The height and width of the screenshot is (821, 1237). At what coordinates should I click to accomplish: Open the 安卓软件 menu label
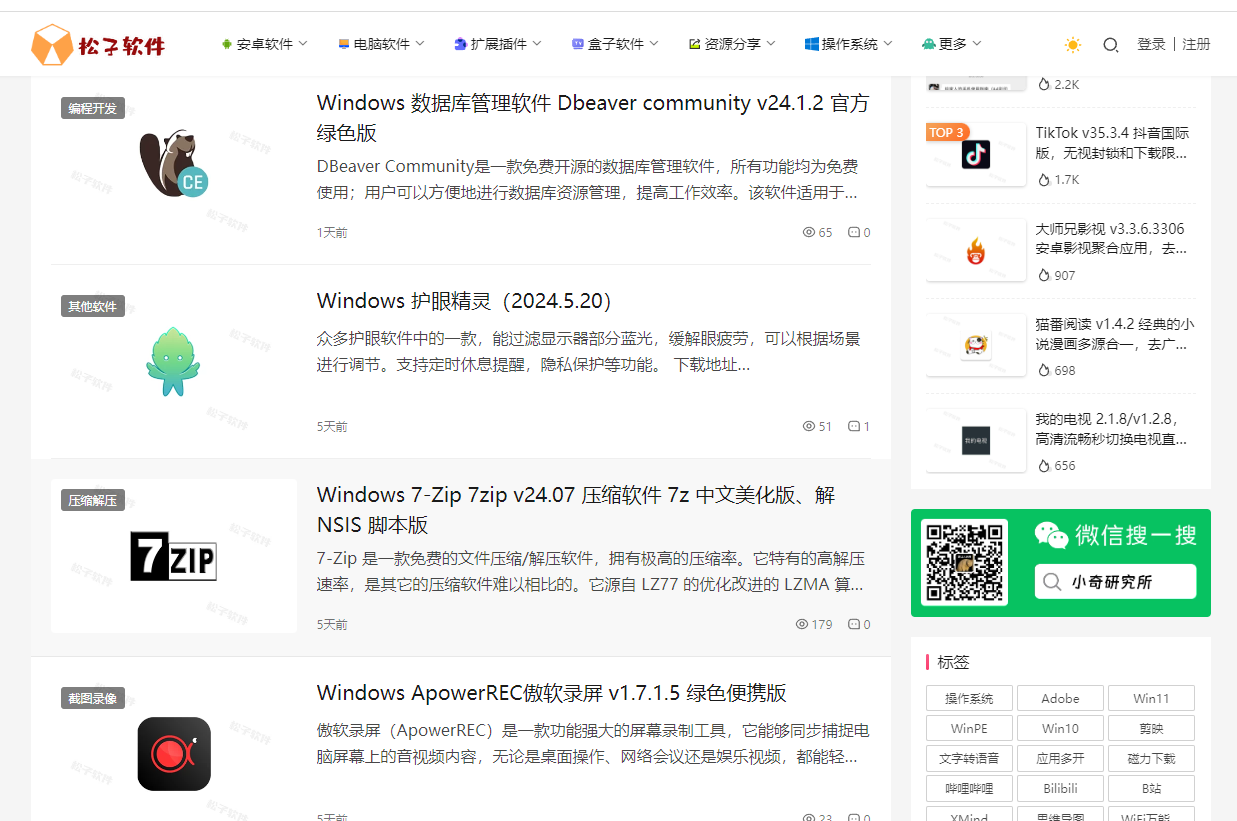click(x=265, y=44)
